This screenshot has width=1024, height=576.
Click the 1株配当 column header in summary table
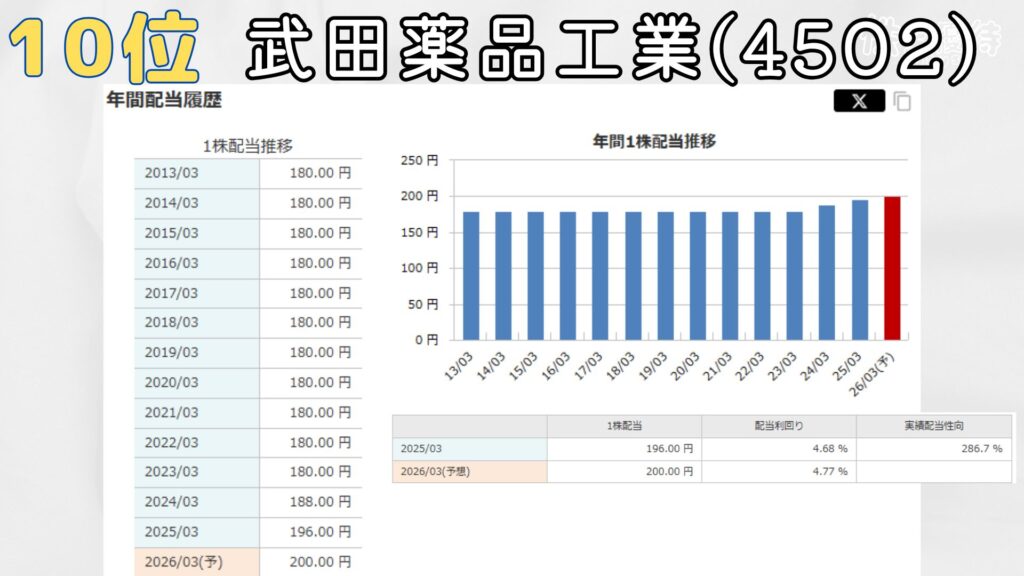pyautogui.click(x=624, y=426)
